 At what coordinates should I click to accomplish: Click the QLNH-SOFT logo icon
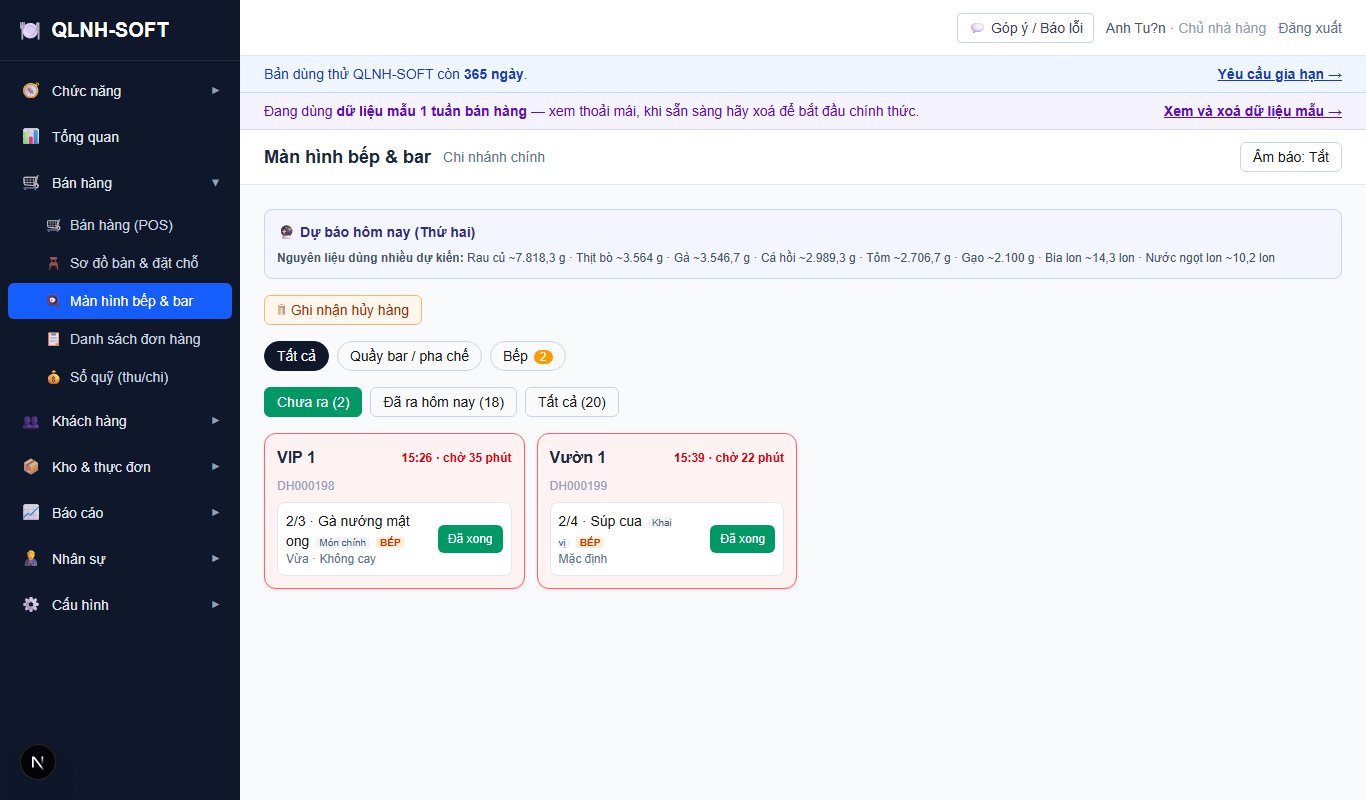pyautogui.click(x=30, y=31)
